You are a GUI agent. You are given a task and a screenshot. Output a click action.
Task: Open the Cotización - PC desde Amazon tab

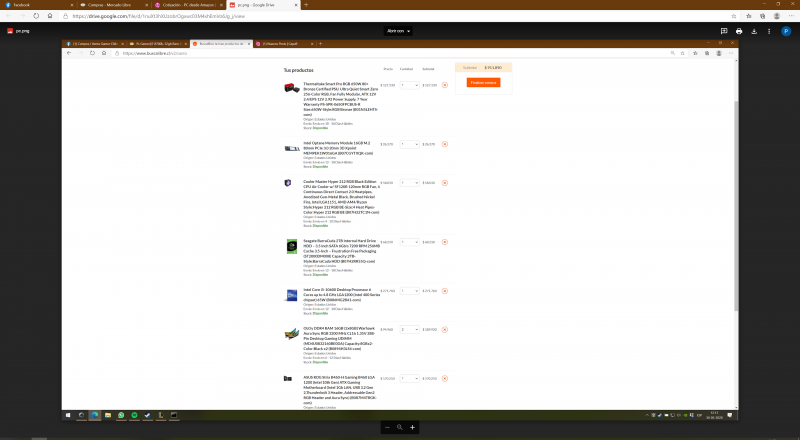[186, 4]
